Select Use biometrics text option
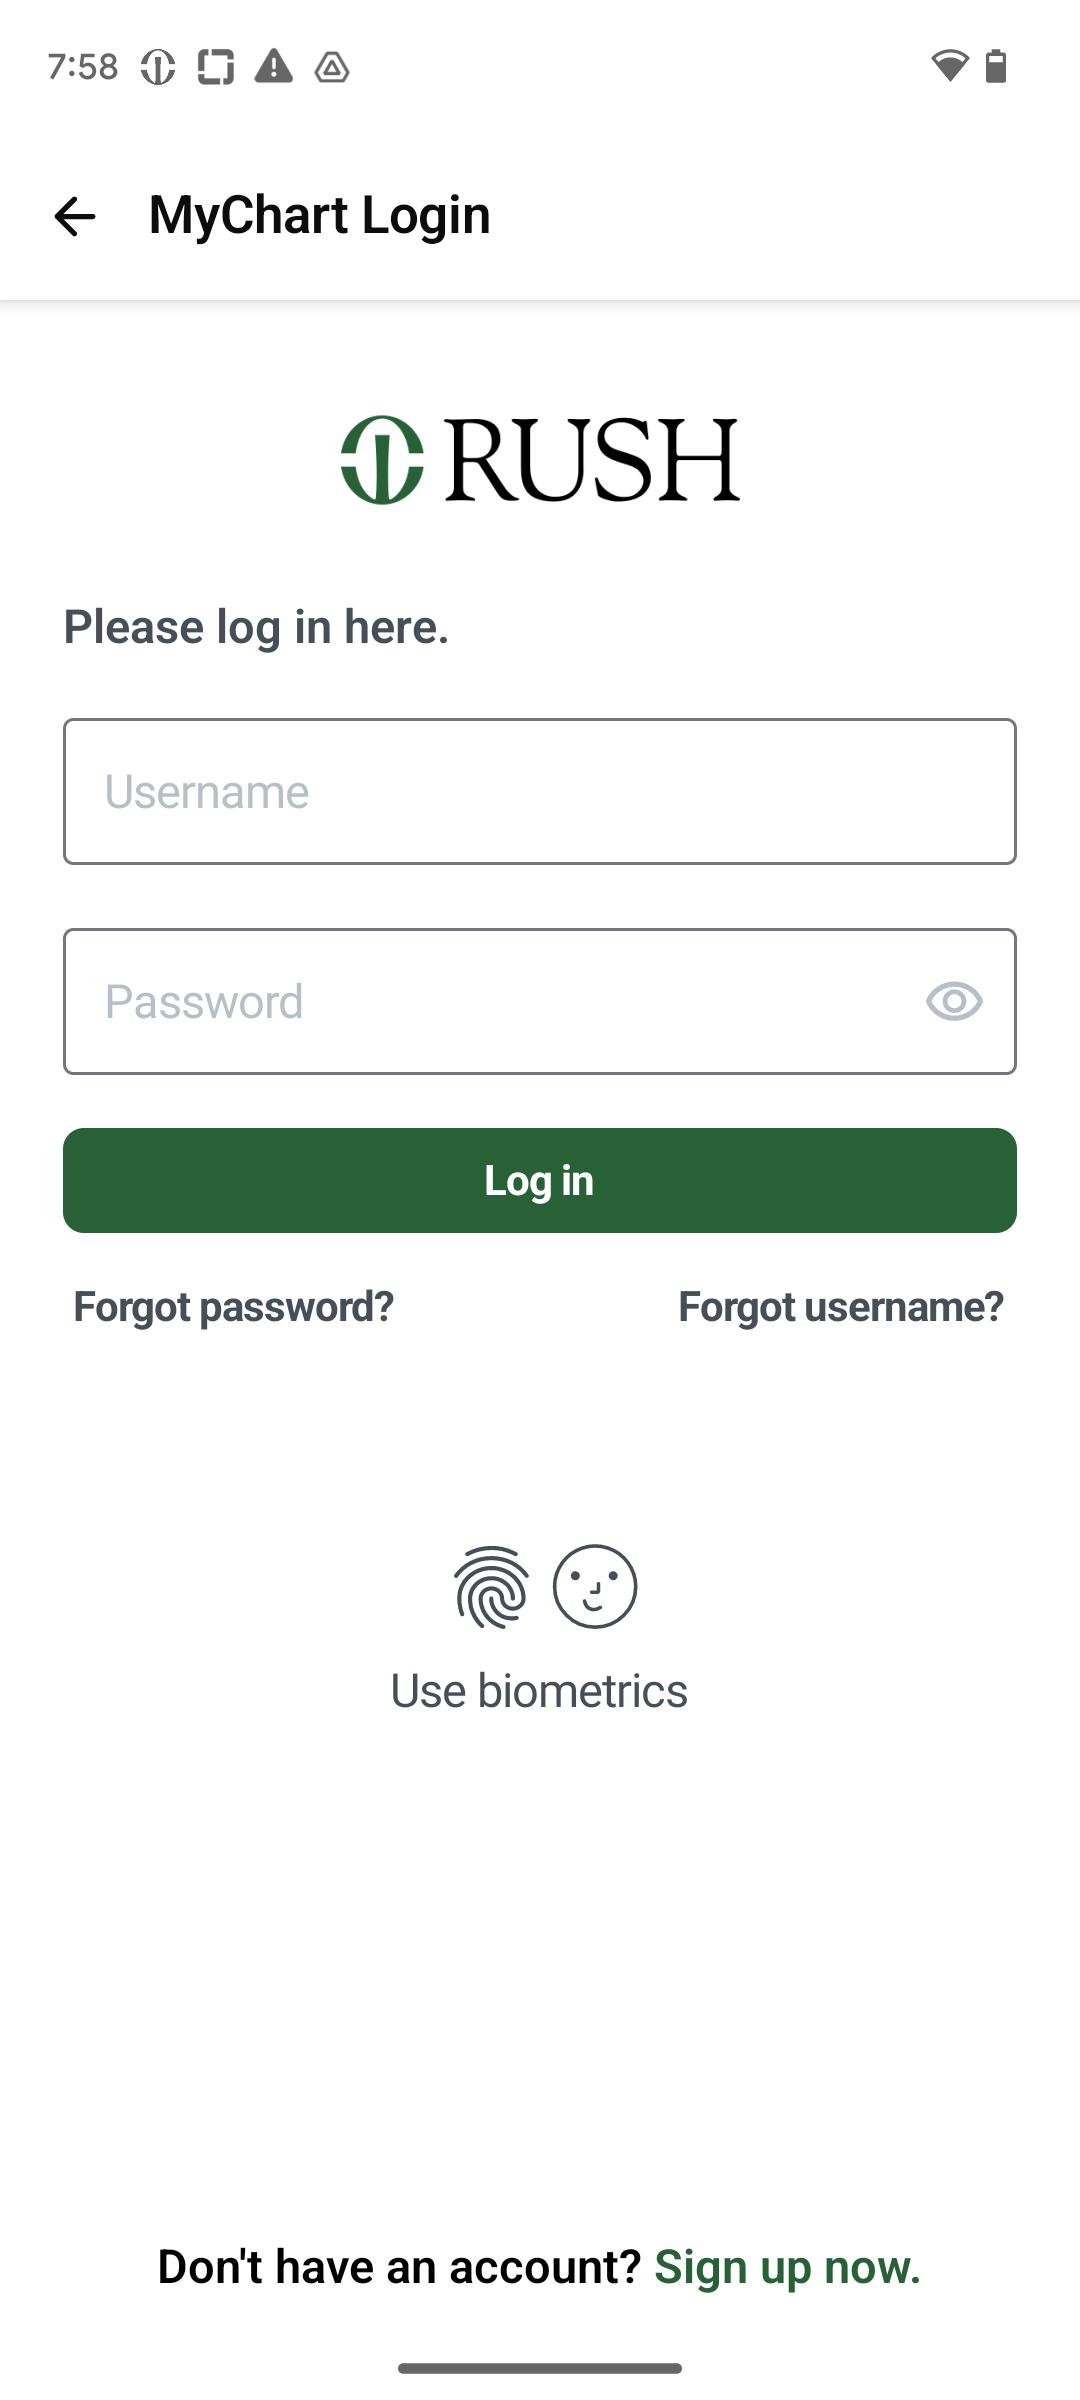Image resolution: width=1080 pixels, height=2400 pixels. coord(539,1691)
